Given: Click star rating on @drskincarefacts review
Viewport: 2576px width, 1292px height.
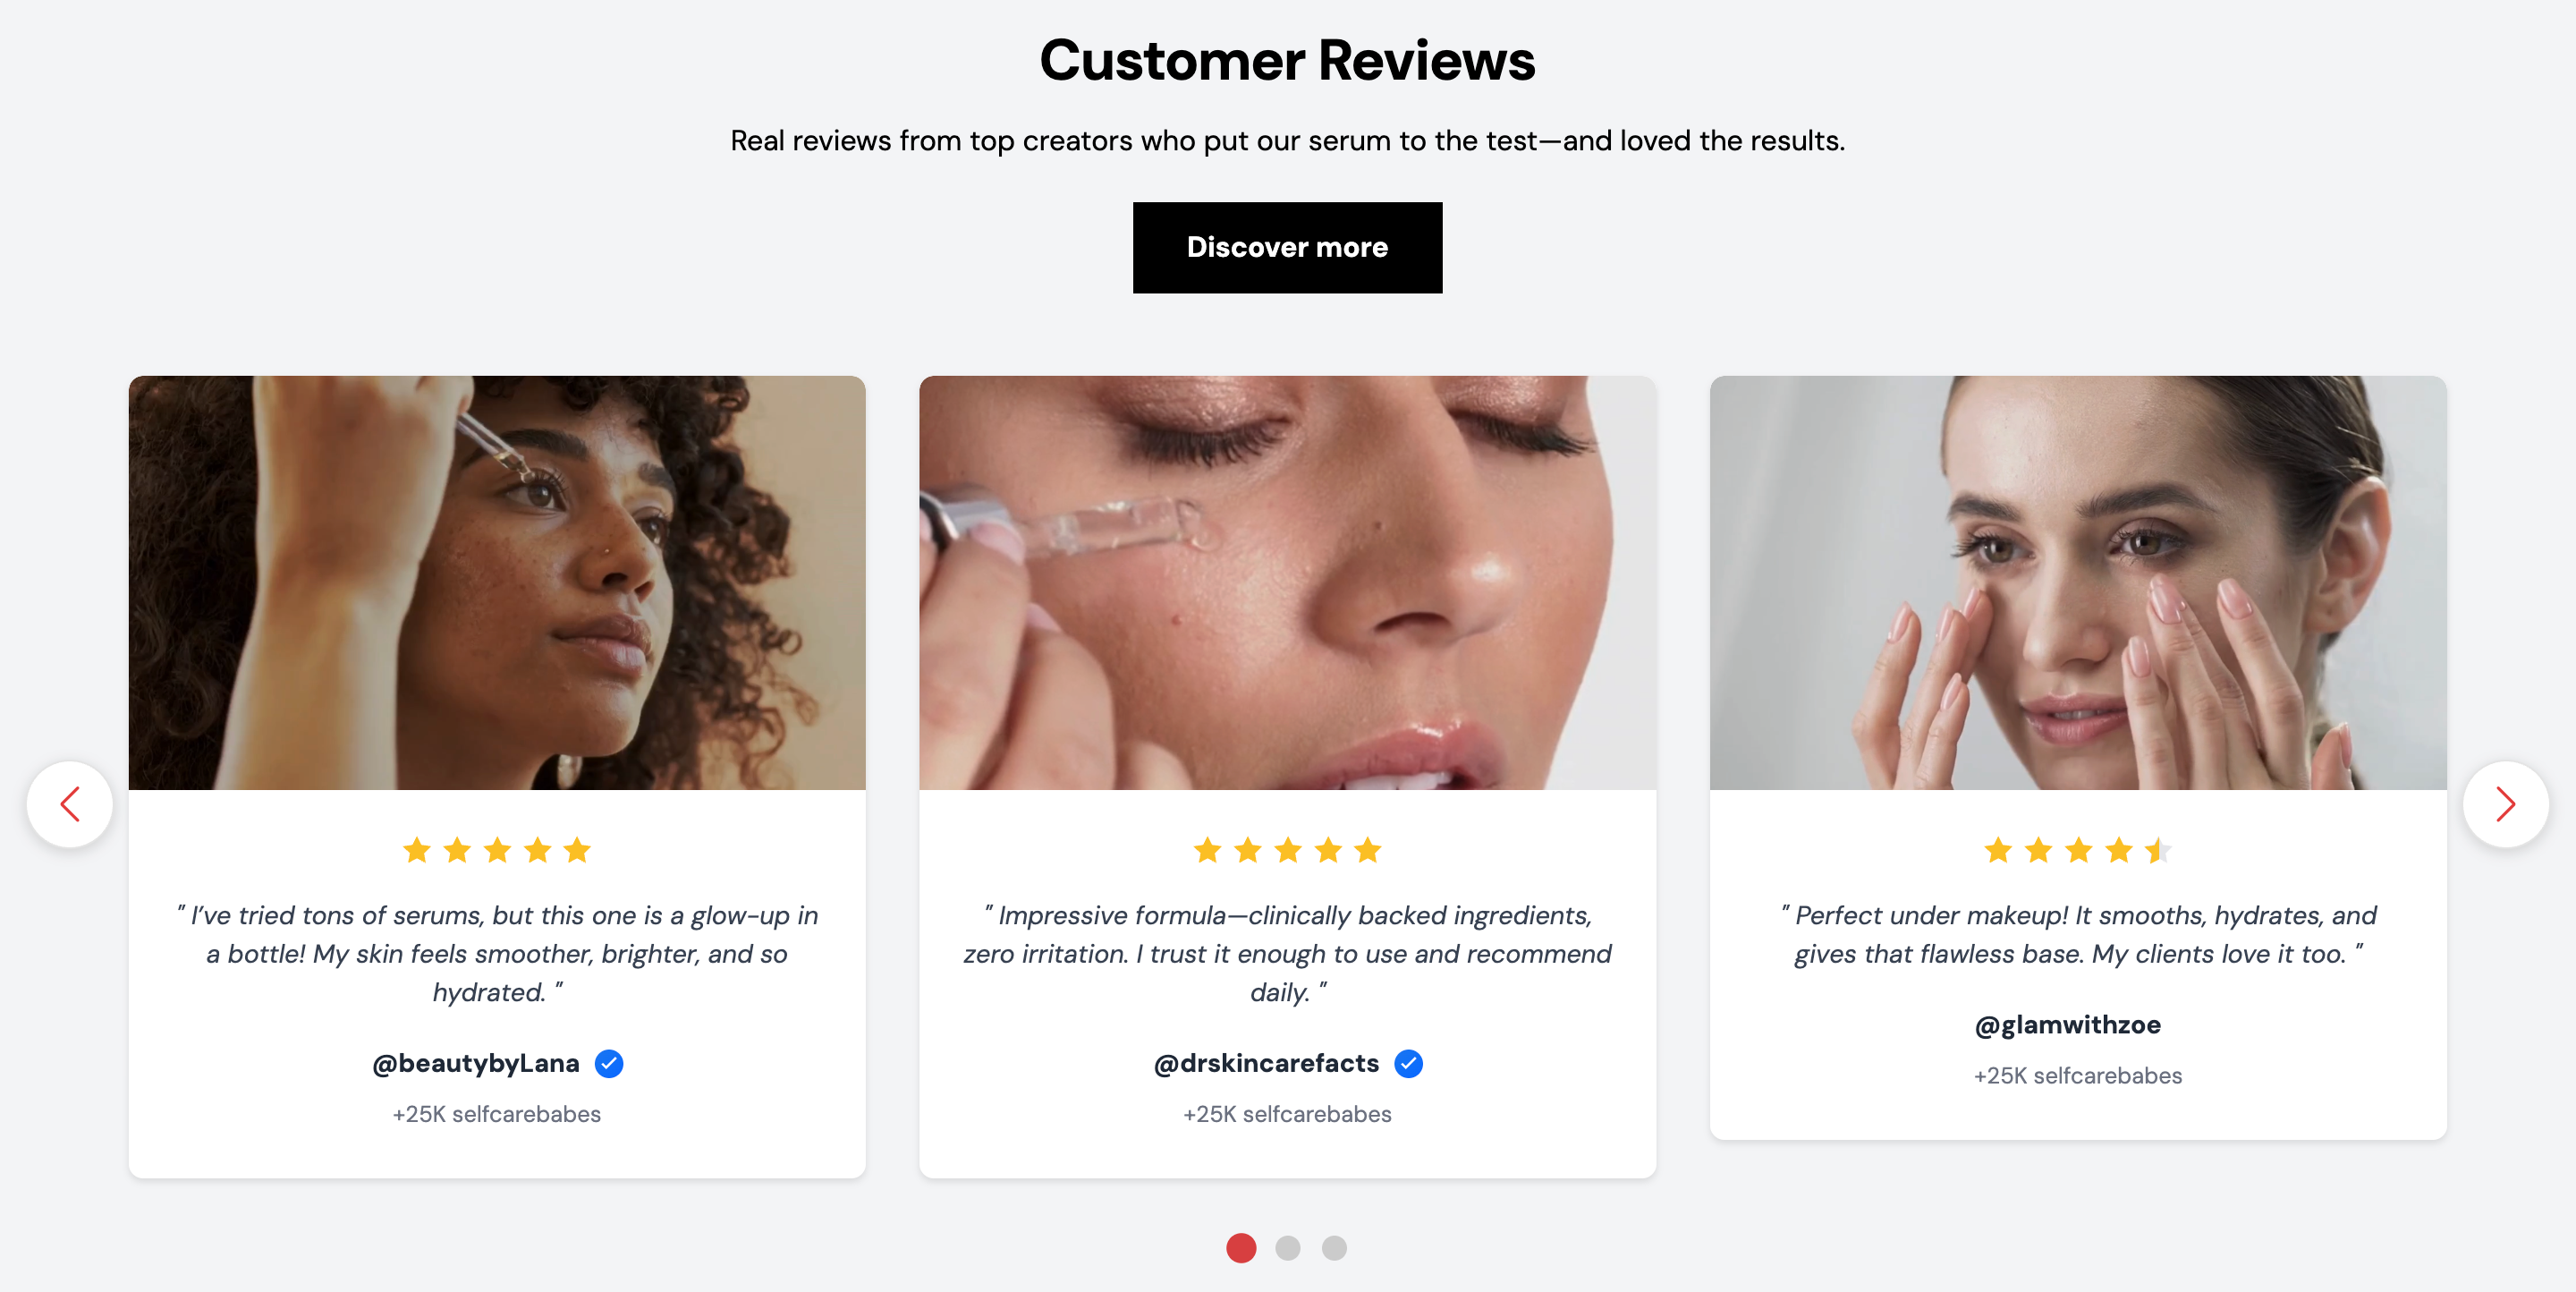Looking at the screenshot, I should [1287, 850].
